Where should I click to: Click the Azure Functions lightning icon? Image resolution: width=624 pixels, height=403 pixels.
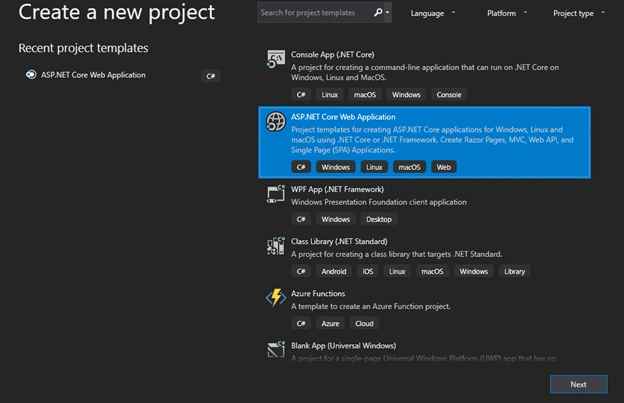pyautogui.click(x=275, y=298)
